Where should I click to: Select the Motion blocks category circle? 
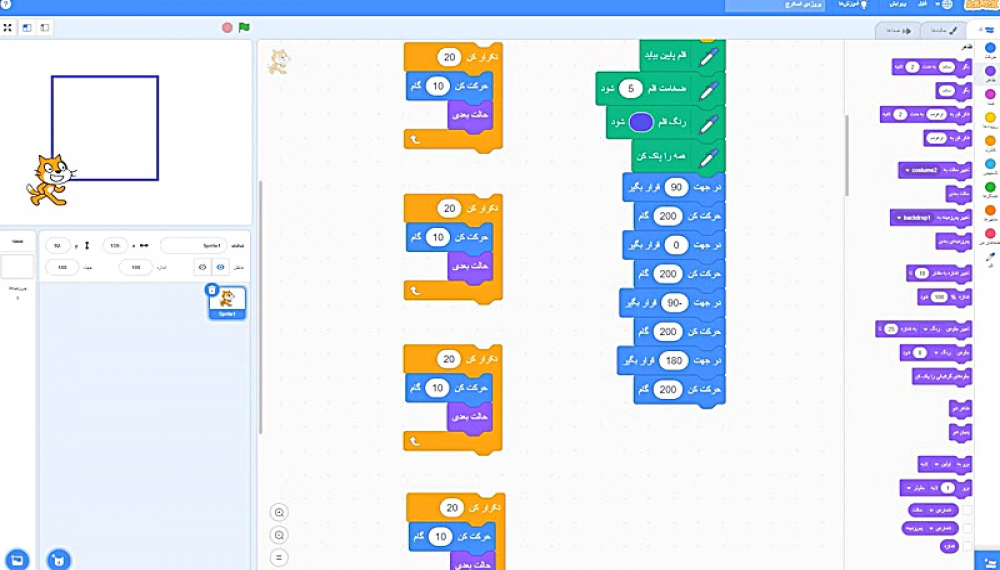(990, 47)
